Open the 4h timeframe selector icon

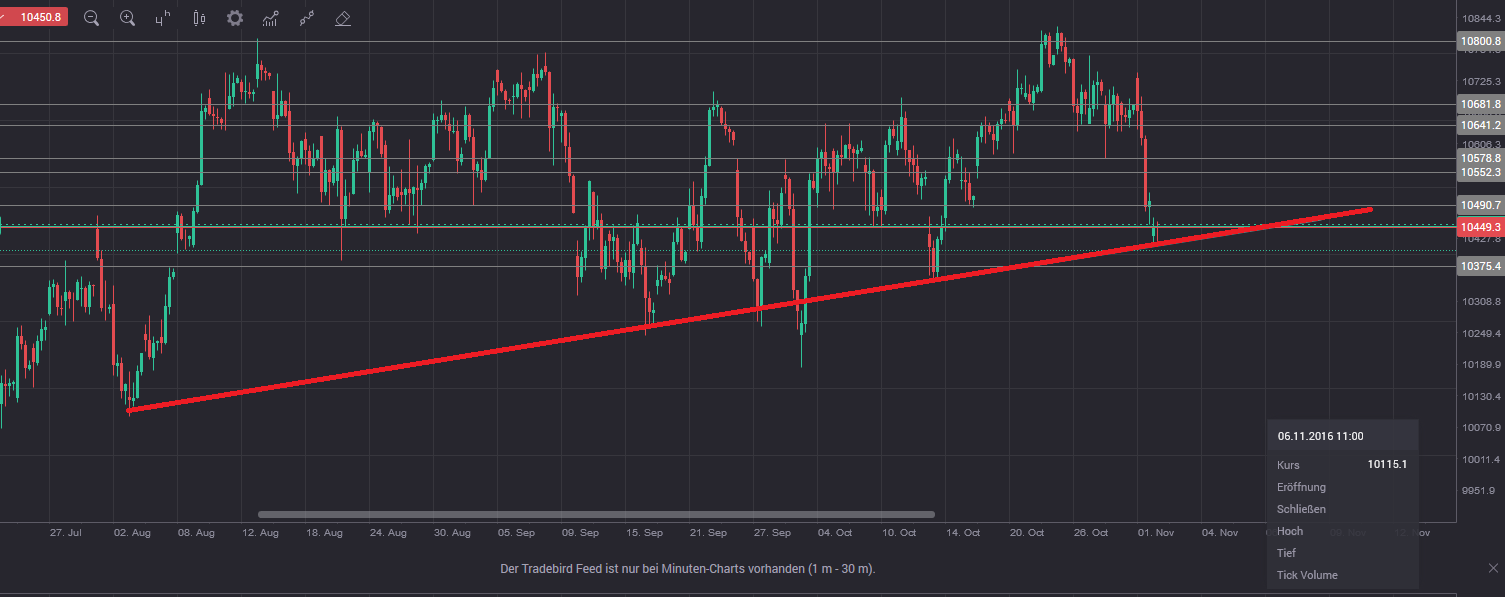tap(161, 18)
